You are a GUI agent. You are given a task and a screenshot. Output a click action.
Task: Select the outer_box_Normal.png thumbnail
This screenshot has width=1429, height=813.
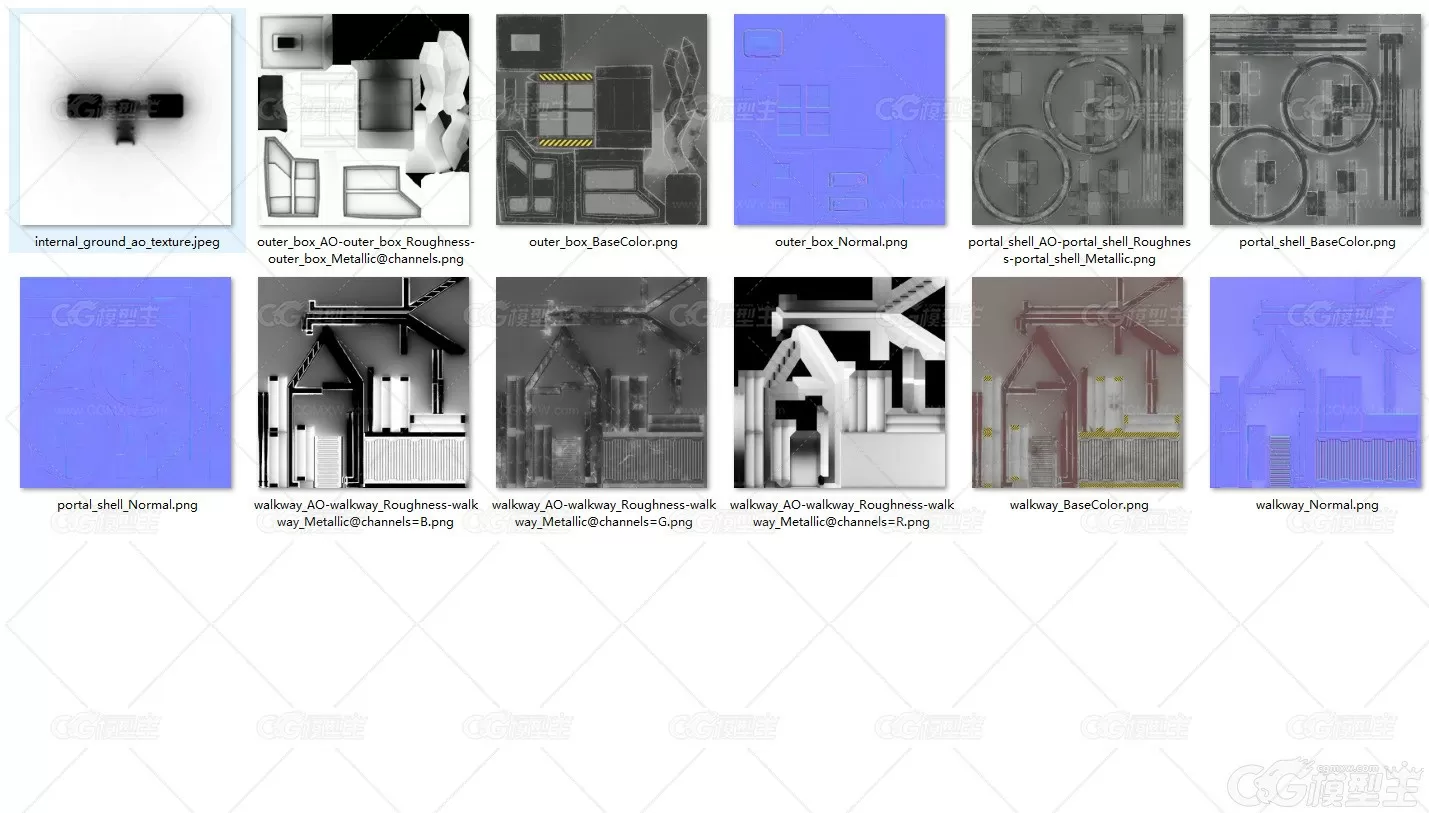(x=840, y=119)
